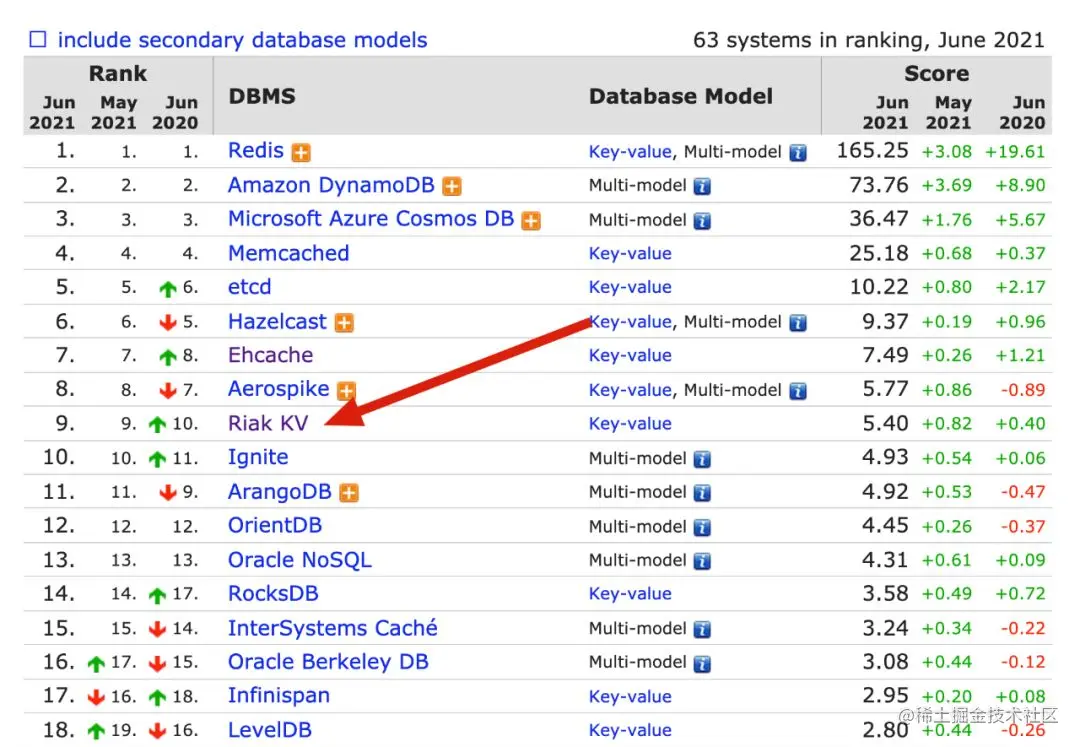This screenshot has height=747, width=1080.
Task: Click the info icon in the Azure Cosmos DB row
Action: pos(702,220)
